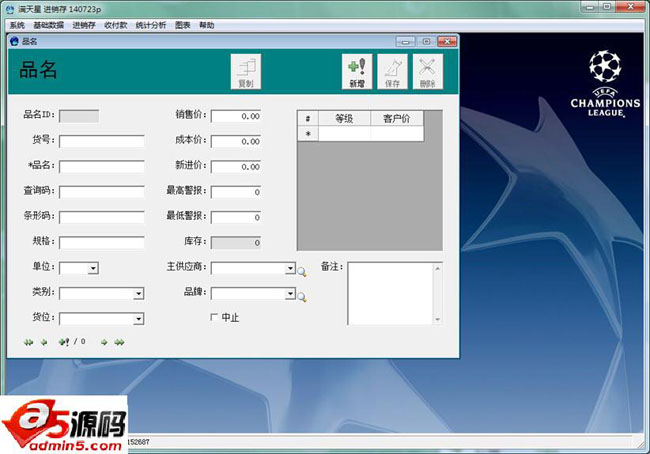The height and width of the screenshot is (454, 650).
Task: Open the 单位 dropdown
Action: (93, 268)
